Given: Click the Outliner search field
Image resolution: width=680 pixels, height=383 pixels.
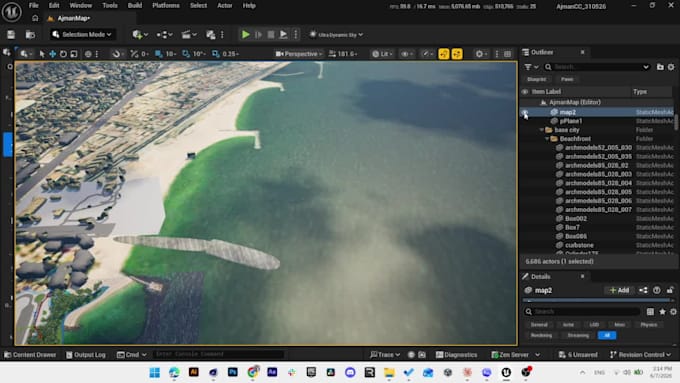Looking at the screenshot, I should click(597, 67).
